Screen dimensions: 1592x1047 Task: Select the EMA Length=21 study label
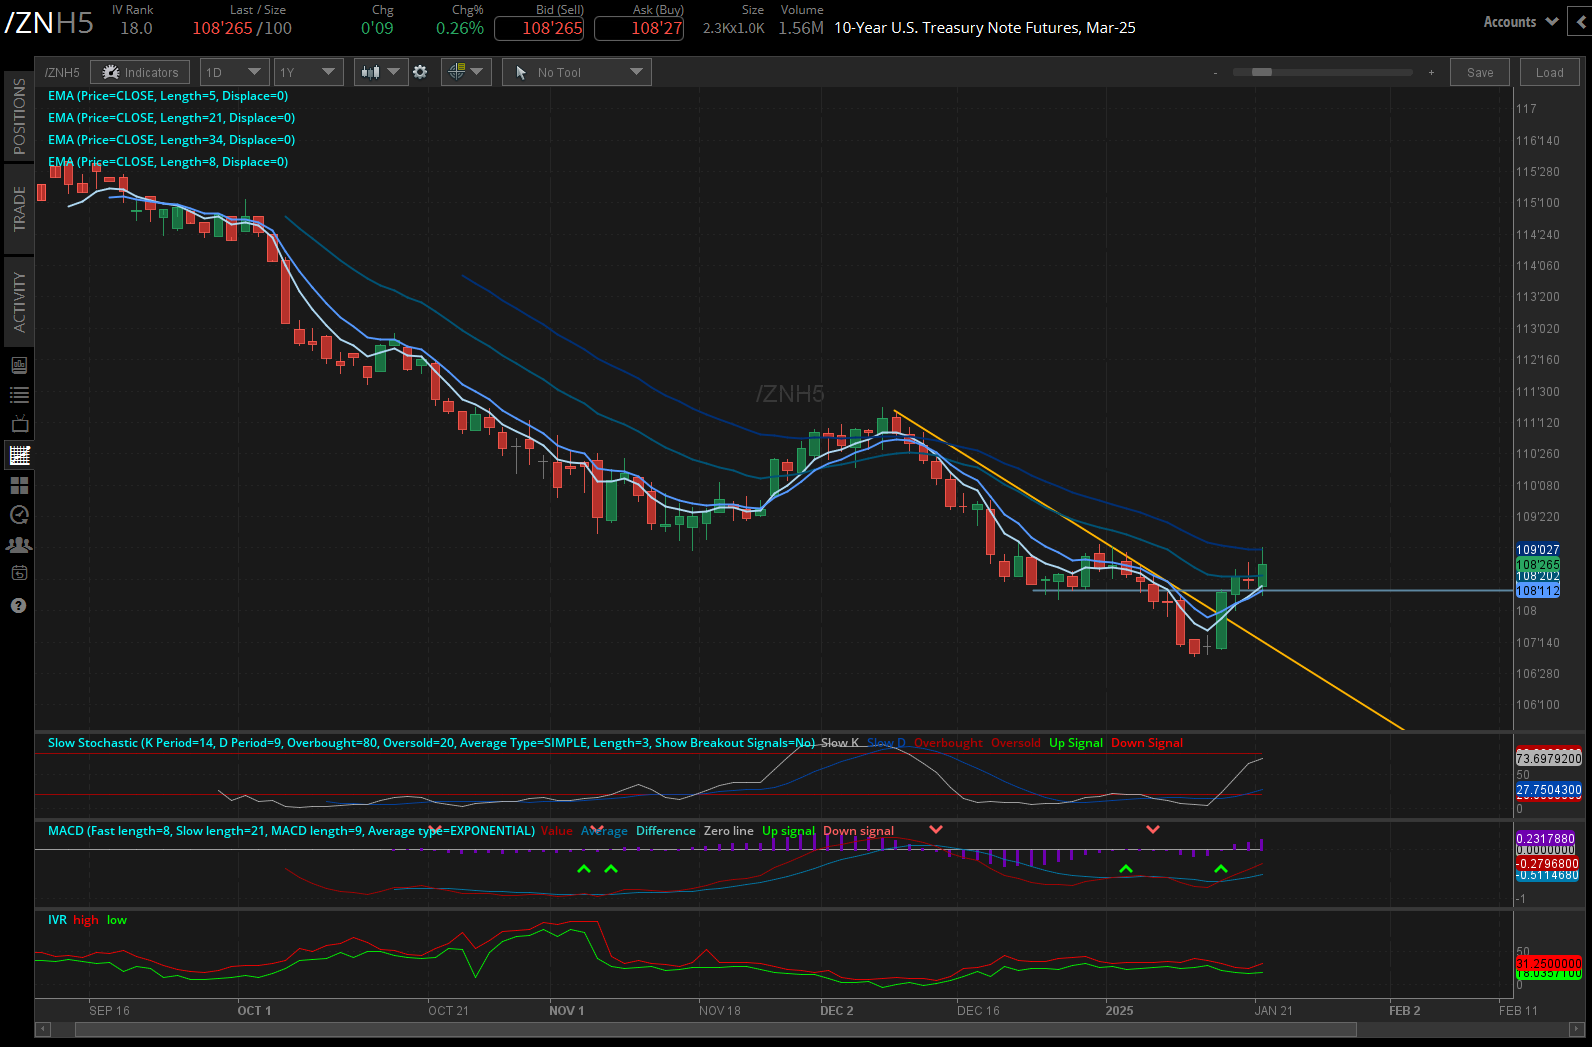tap(171, 118)
